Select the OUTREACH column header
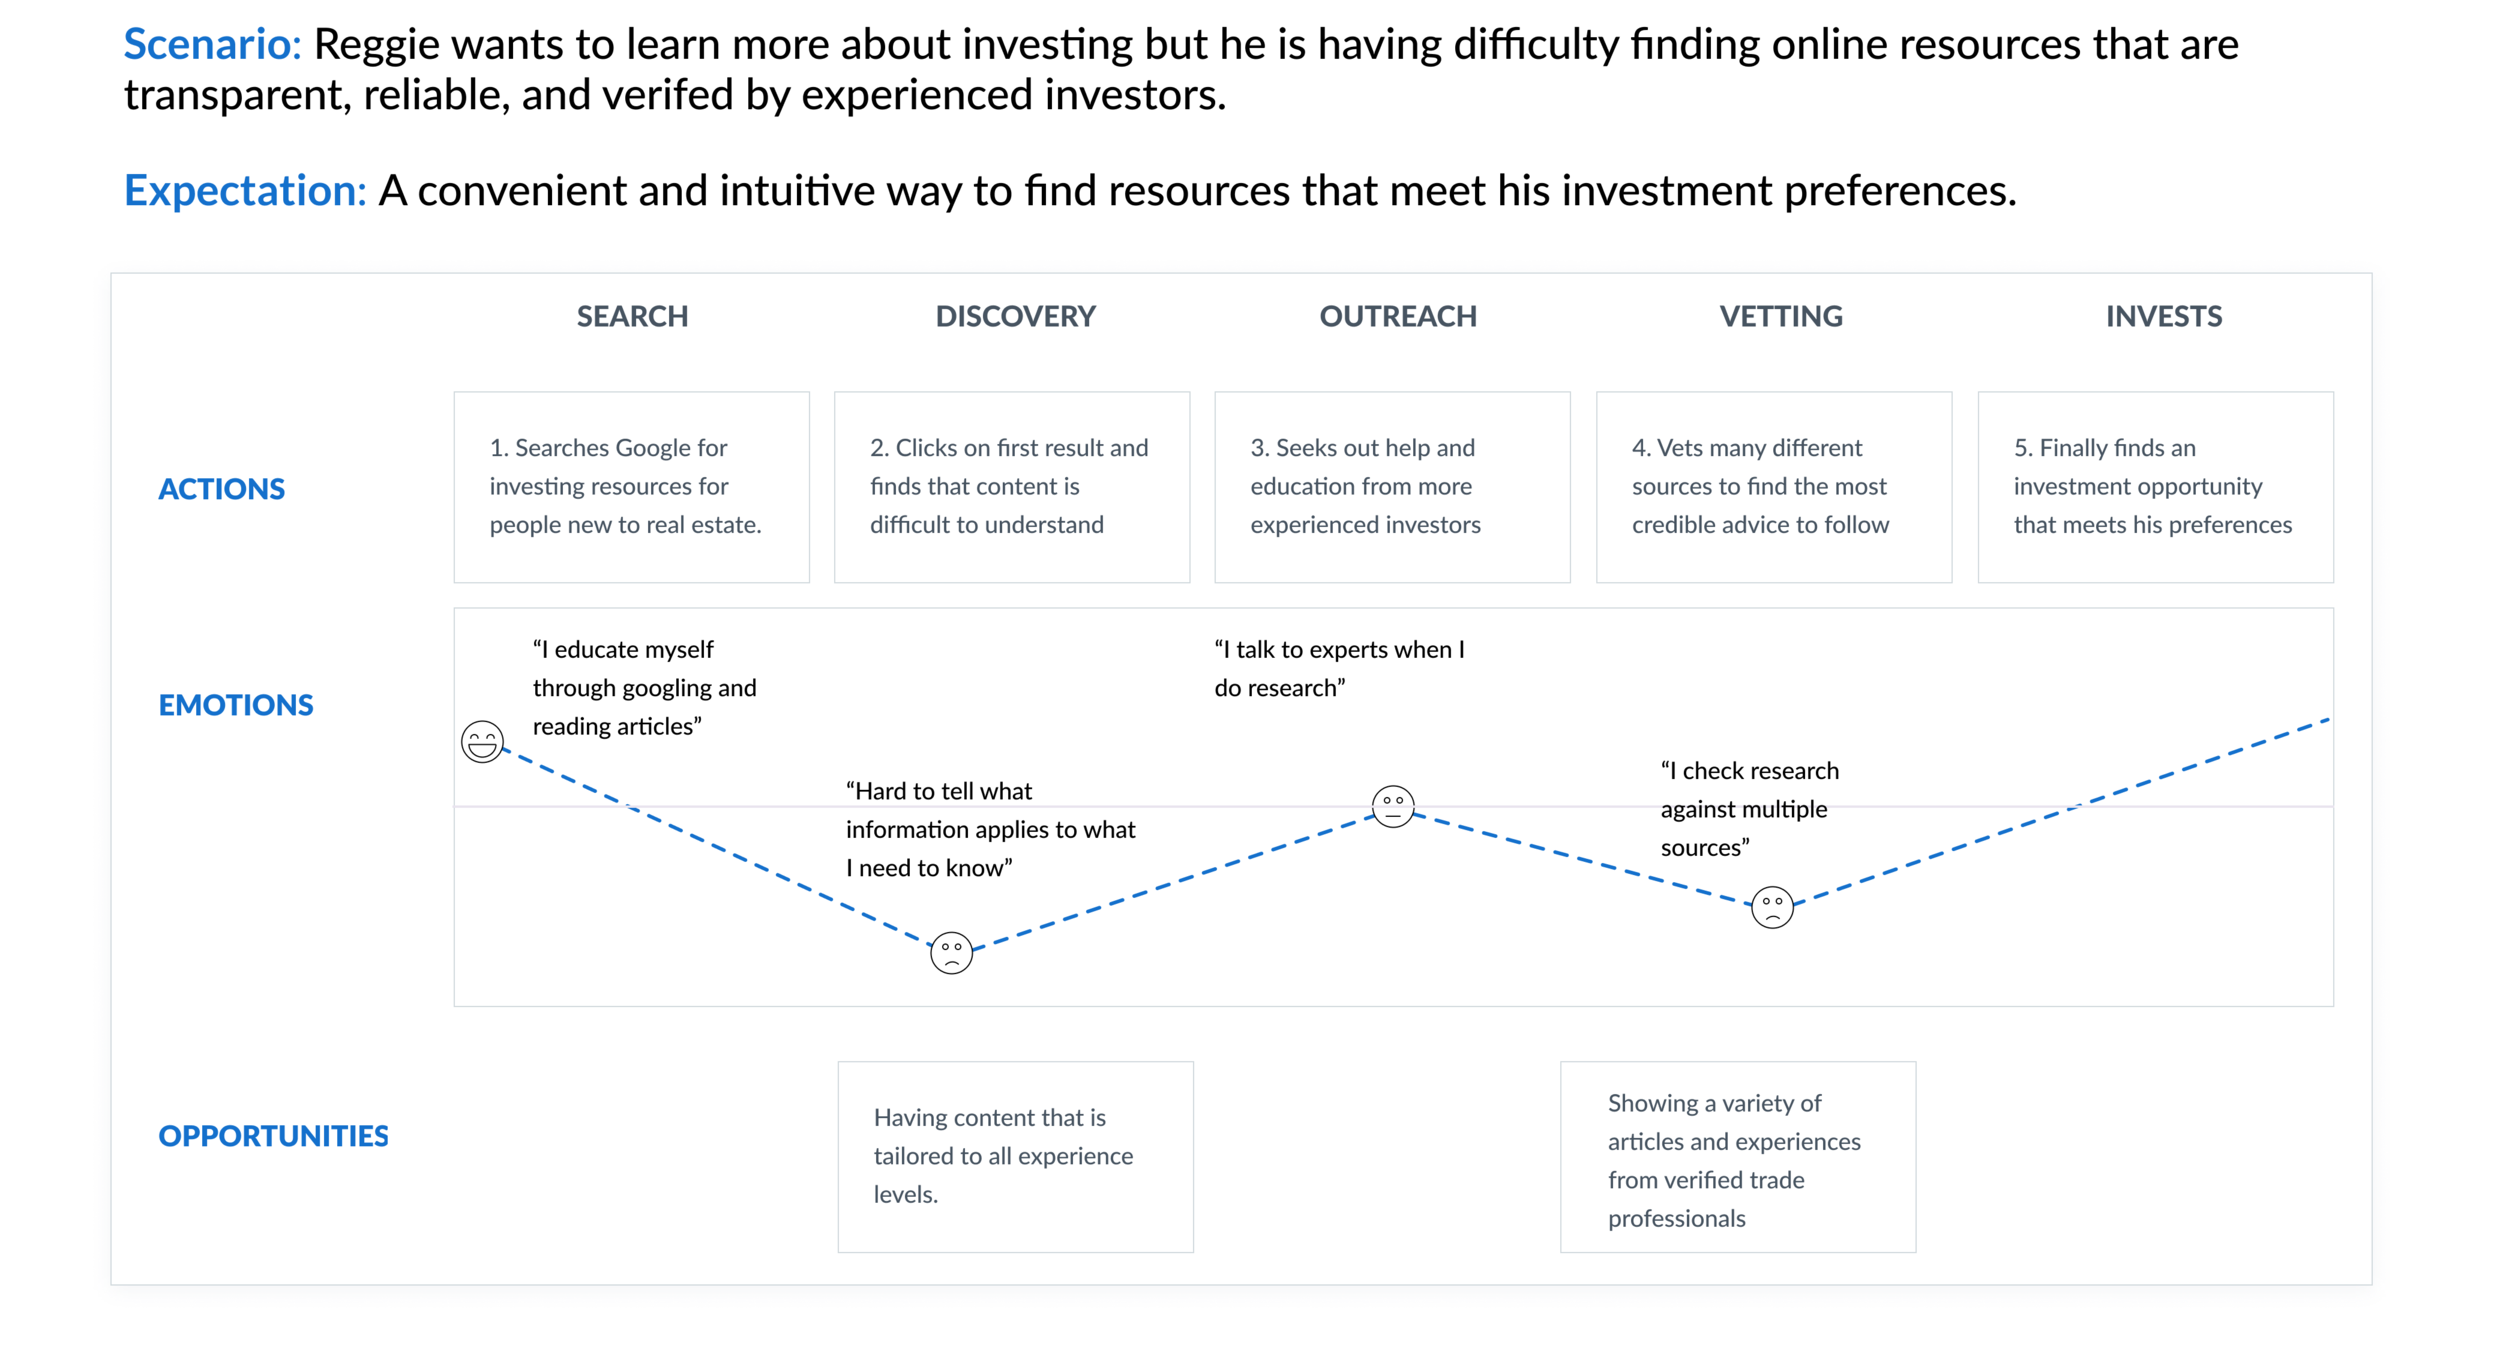2500x1366 pixels. pos(1398,317)
